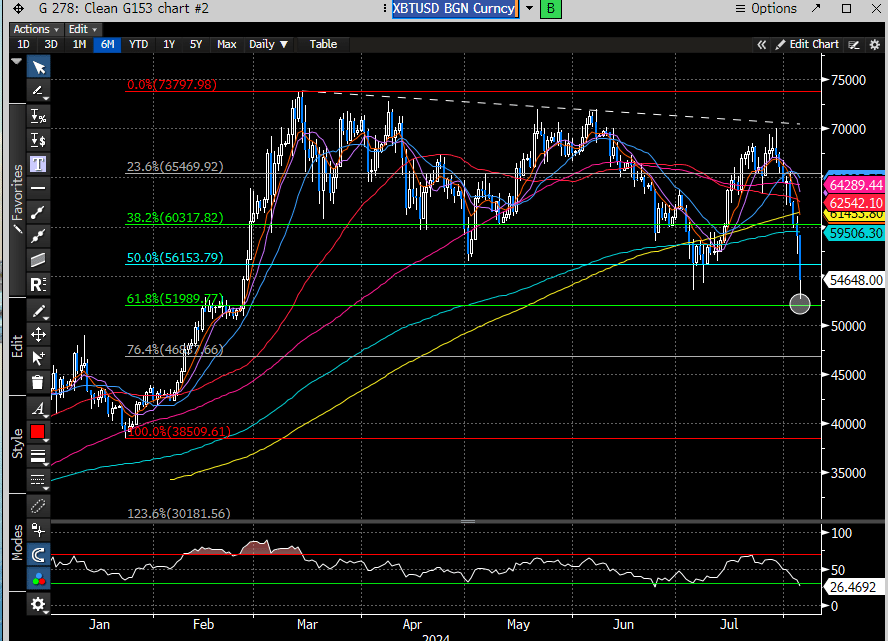The height and width of the screenshot is (641, 888).
Task: Choose the text annotation tool
Action: pyautogui.click(x=38, y=164)
